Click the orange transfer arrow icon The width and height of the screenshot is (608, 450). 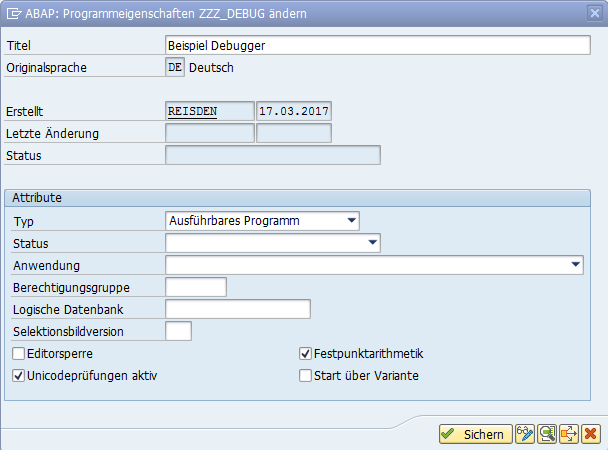pos(569,434)
